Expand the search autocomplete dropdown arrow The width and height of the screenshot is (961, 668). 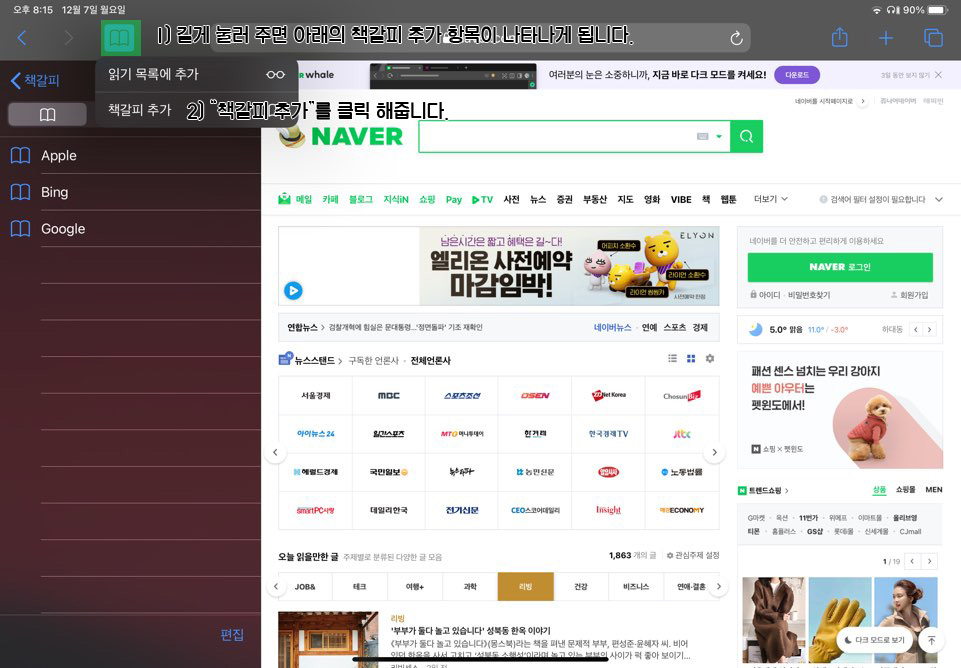point(719,137)
